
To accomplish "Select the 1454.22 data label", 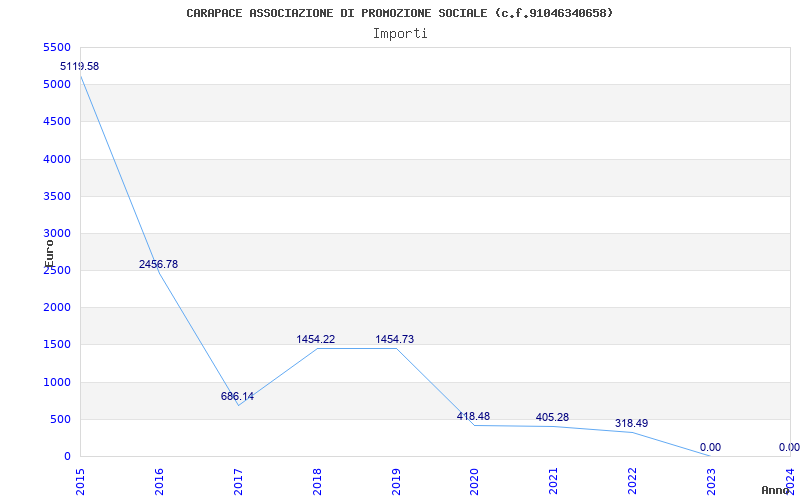I will tap(316, 339).
